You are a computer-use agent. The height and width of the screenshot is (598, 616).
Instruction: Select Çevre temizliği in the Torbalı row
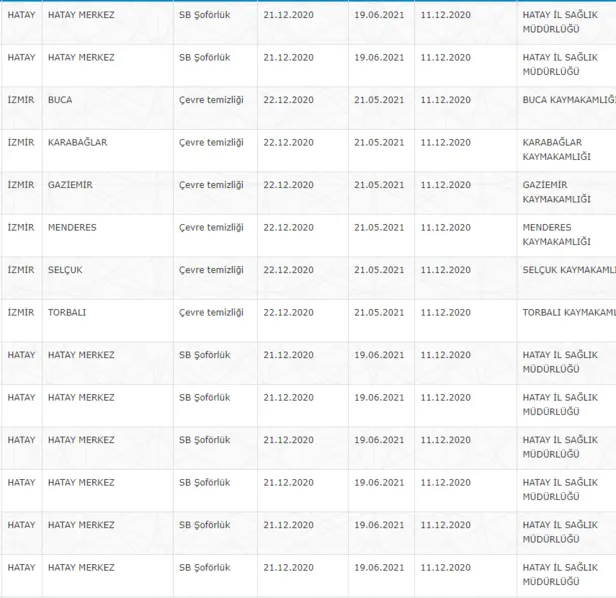point(211,312)
